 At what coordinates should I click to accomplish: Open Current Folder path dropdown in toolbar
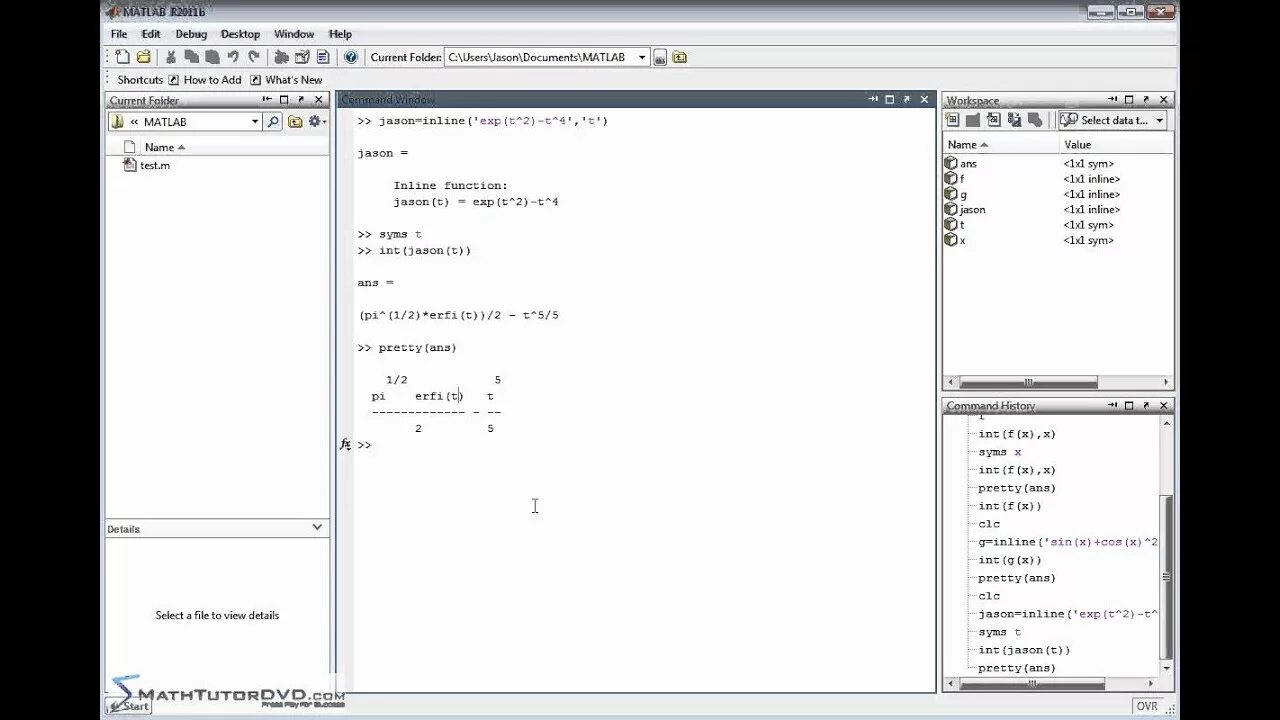[x=642, y=58]
